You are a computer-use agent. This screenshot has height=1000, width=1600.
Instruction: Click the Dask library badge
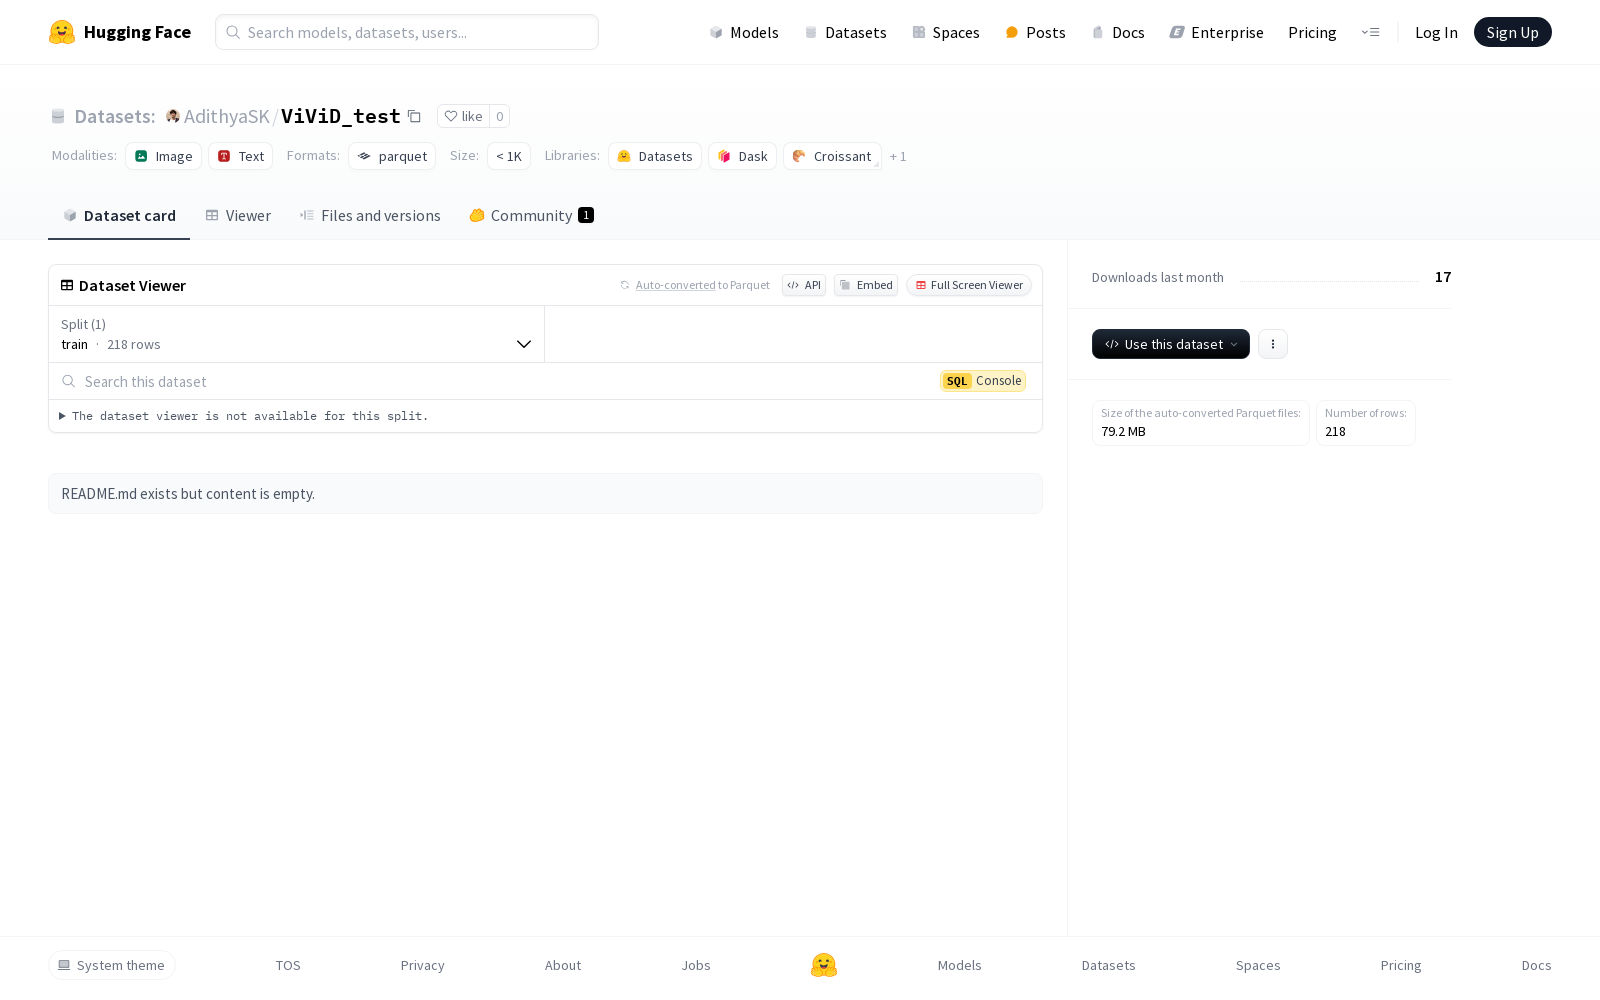[x=742, y=156]
